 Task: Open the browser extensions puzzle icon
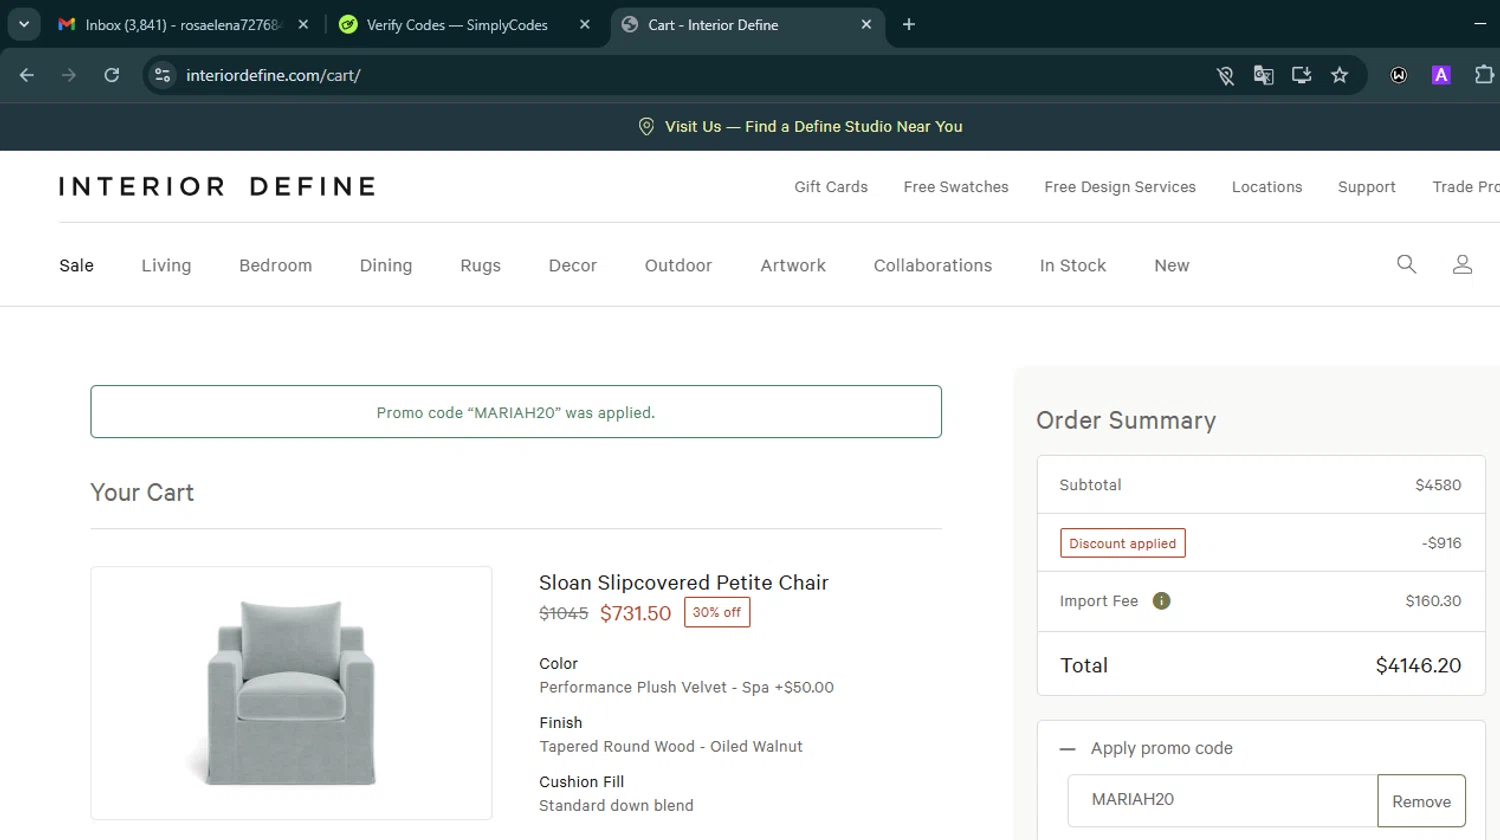1484,75
